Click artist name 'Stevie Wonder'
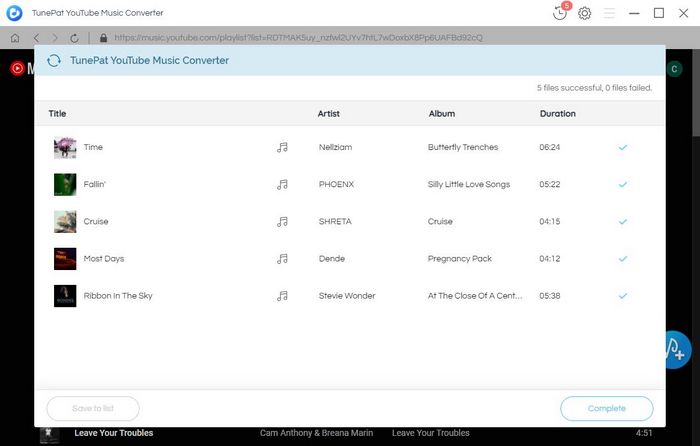The image size is (700, 446). click(347, 296)
